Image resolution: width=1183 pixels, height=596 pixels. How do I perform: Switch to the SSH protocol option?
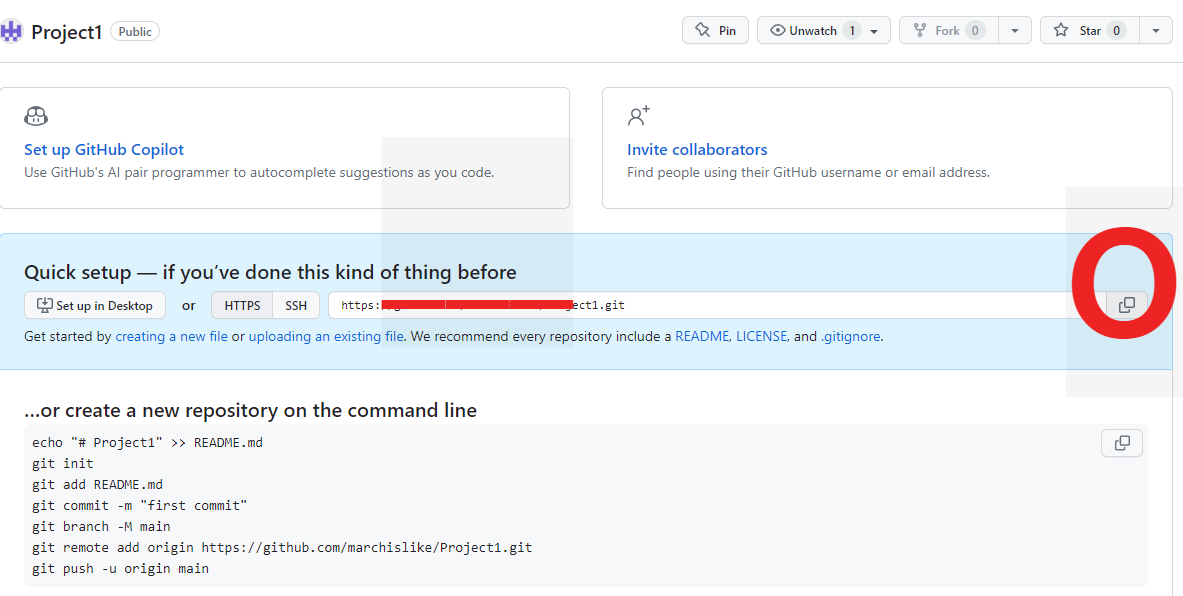[296, 306]
